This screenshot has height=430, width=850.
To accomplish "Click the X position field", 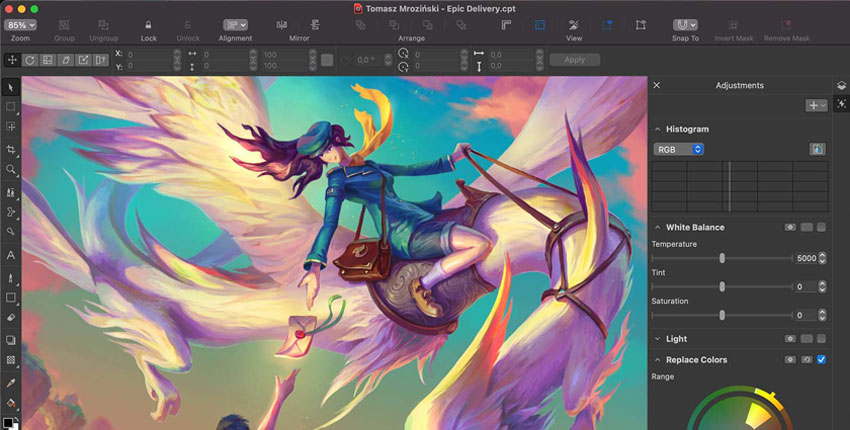I will click(x=149, y=55).
